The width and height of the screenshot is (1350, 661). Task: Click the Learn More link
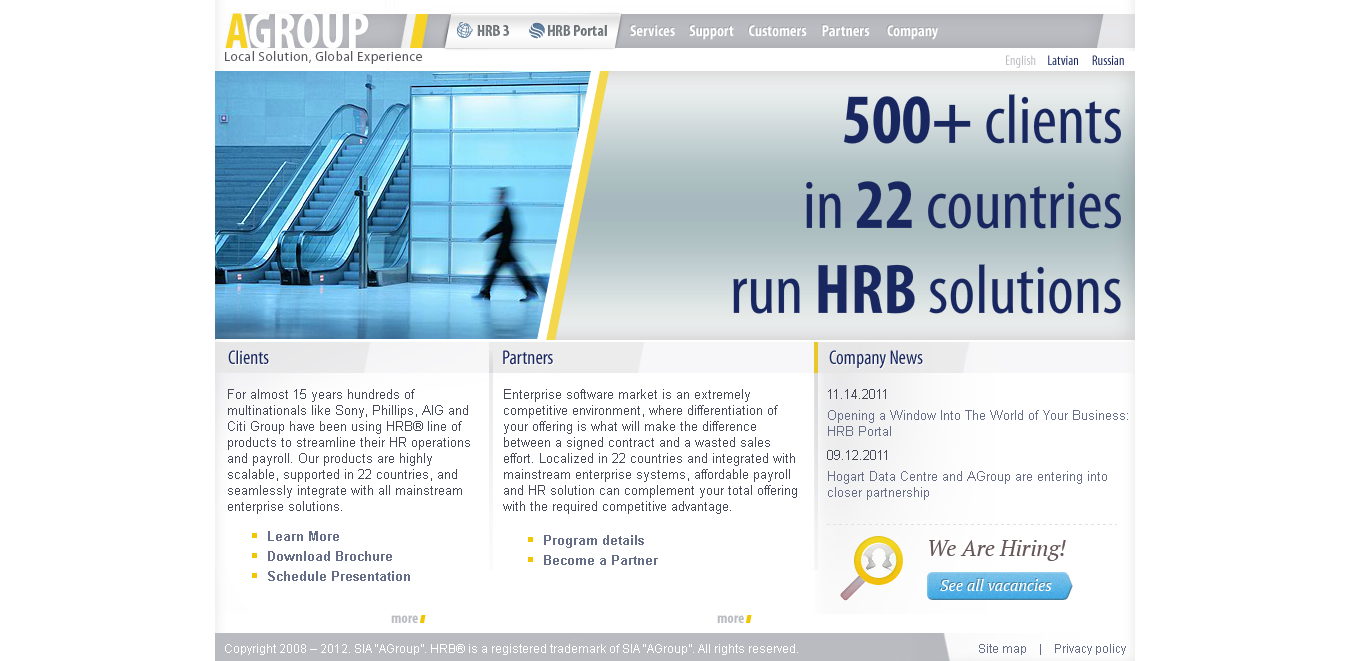pos(303,537)
